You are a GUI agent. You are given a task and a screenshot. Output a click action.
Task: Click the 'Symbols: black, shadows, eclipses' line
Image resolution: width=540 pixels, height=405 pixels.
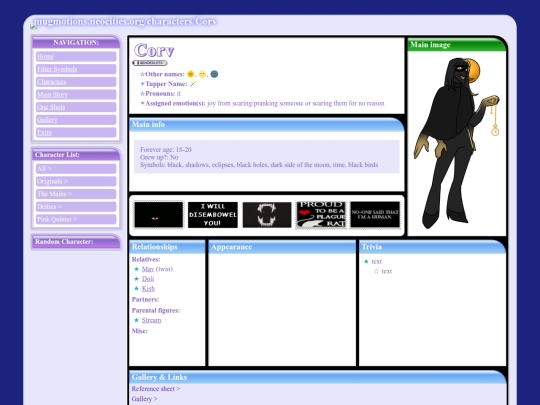click(259, 165)
